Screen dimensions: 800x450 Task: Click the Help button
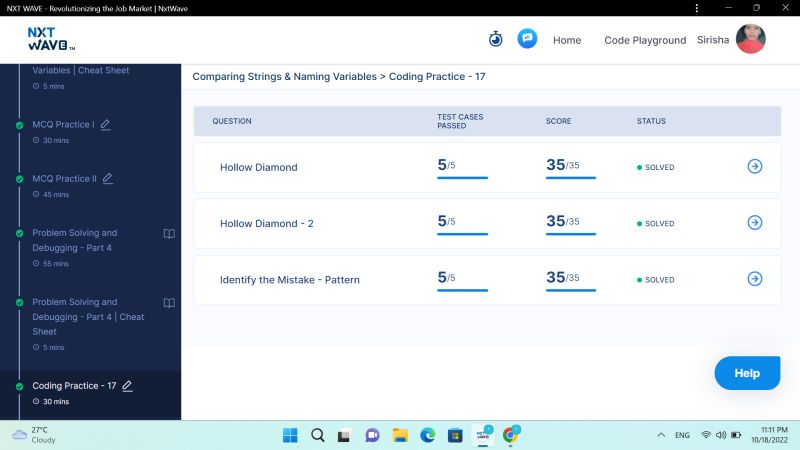coord(747,373)
